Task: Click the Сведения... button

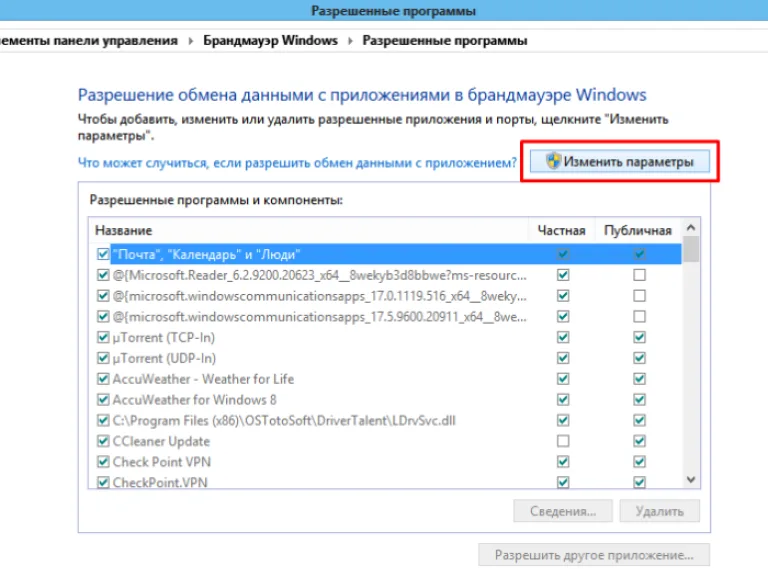Action: click(x=563, y=511)
